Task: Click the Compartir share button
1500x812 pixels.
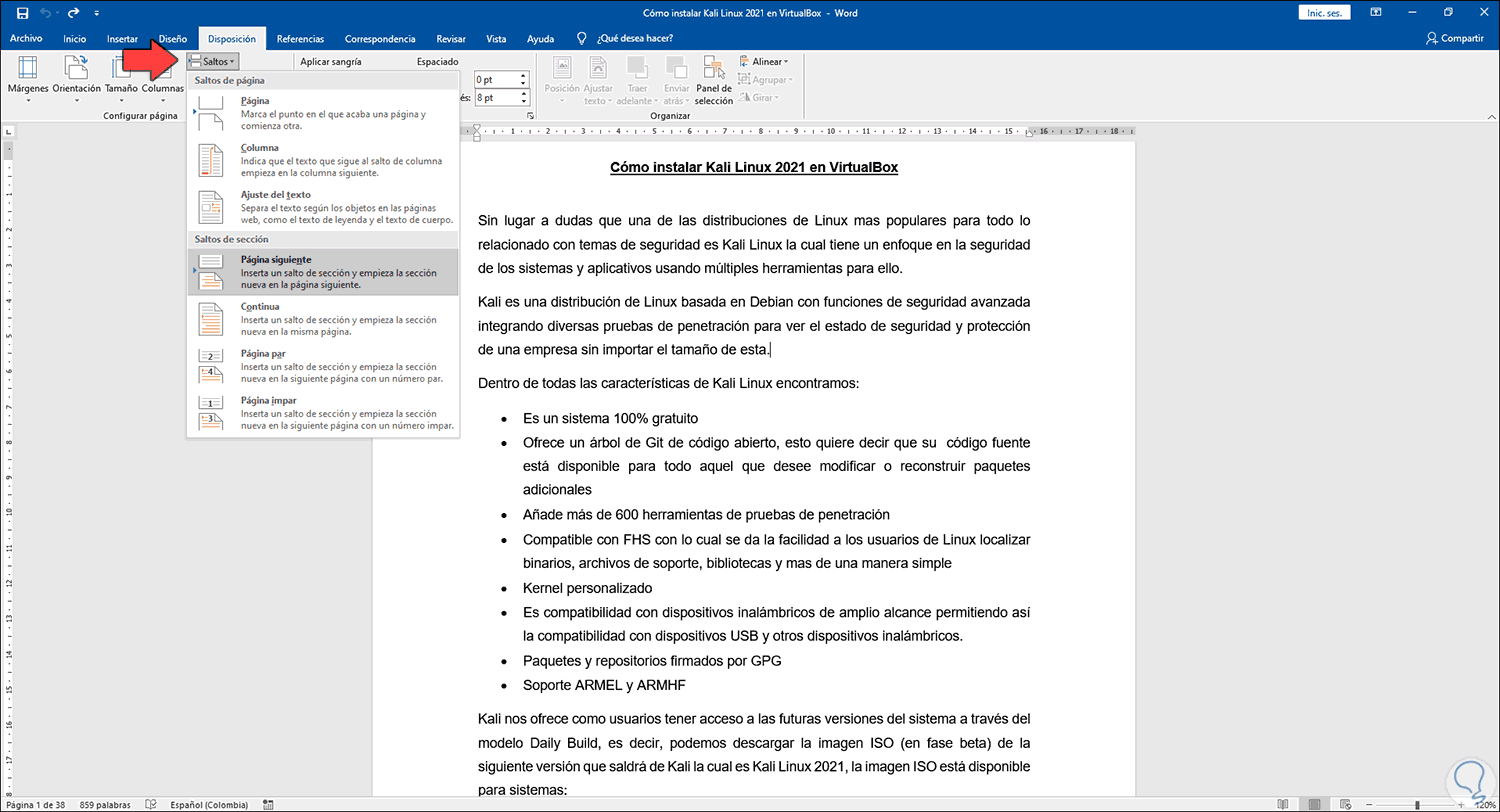Action: coord(1455,39)
